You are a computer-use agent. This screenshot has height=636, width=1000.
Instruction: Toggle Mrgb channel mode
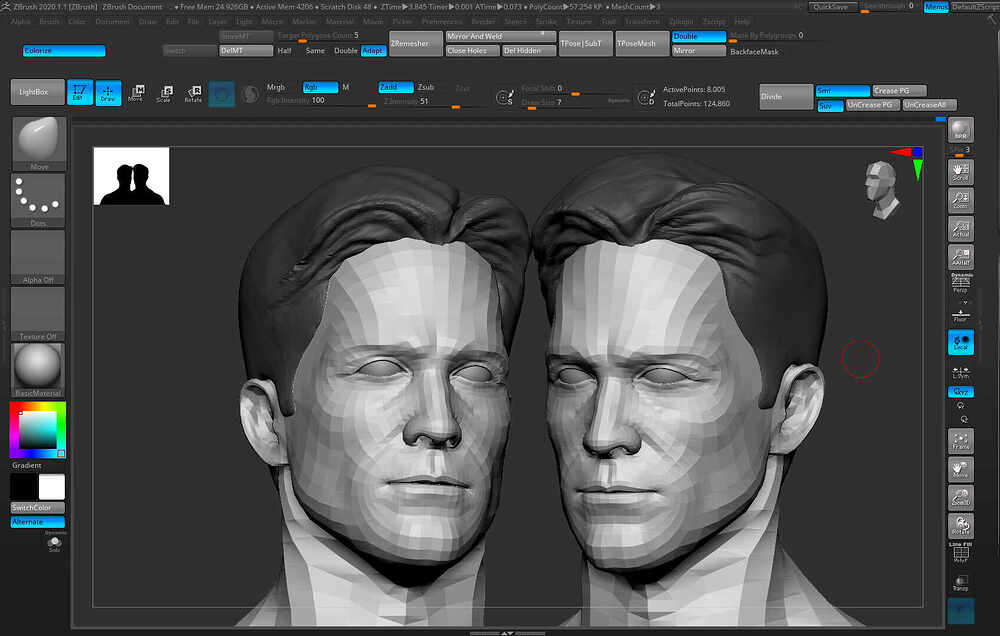tap(276, 87)
